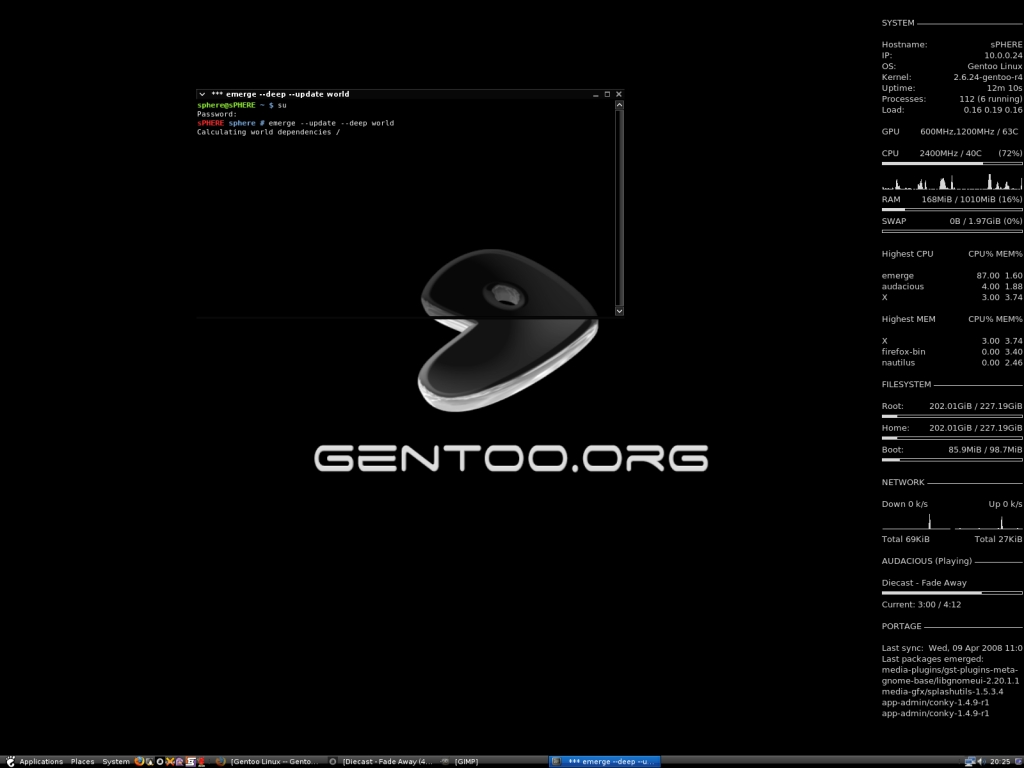
Task: Click the 'Calculating world dependencies' line
Action: [268, 132]
